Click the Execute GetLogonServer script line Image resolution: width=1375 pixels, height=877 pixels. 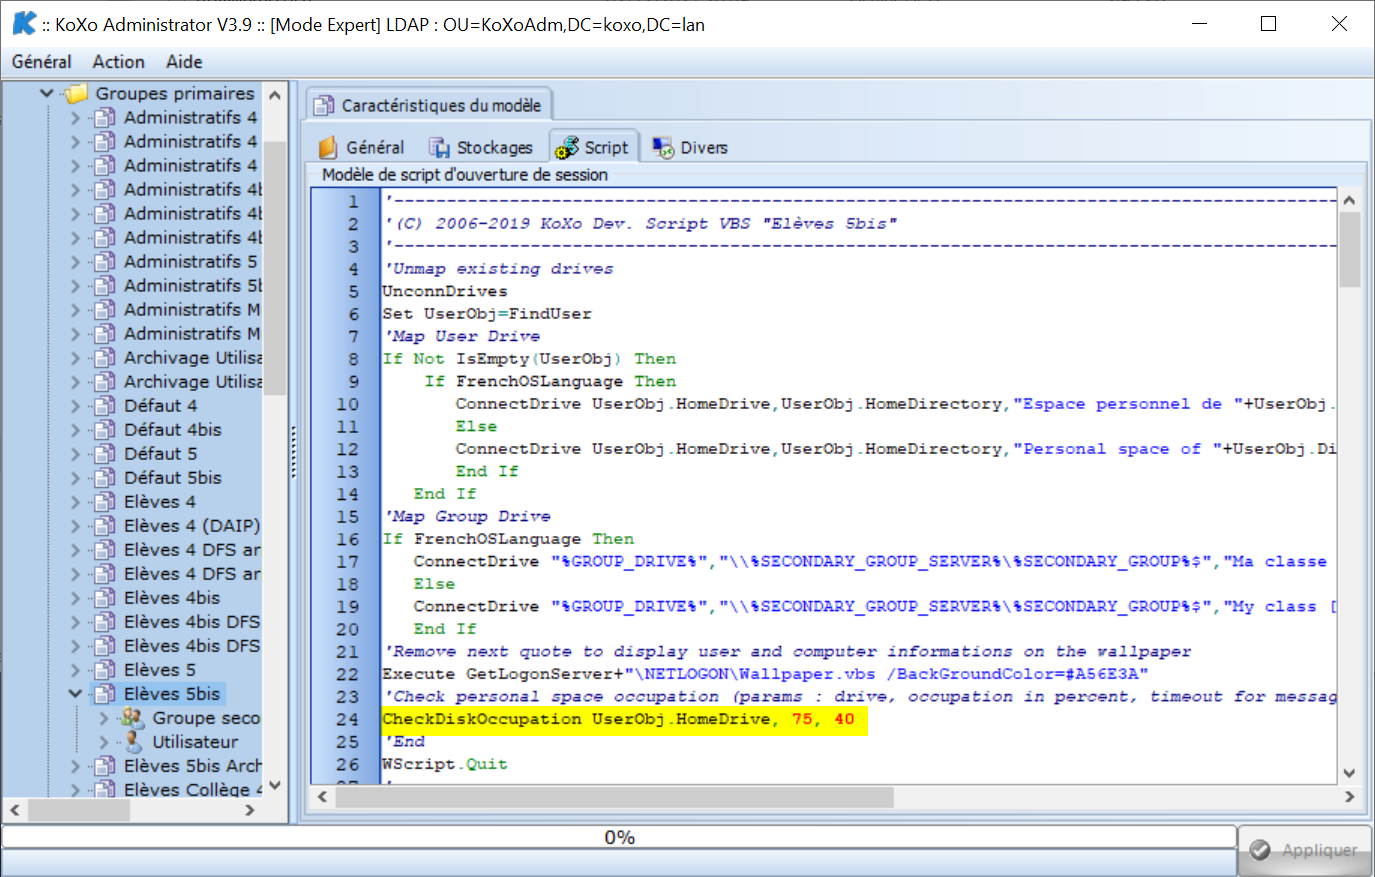point(765,674)
